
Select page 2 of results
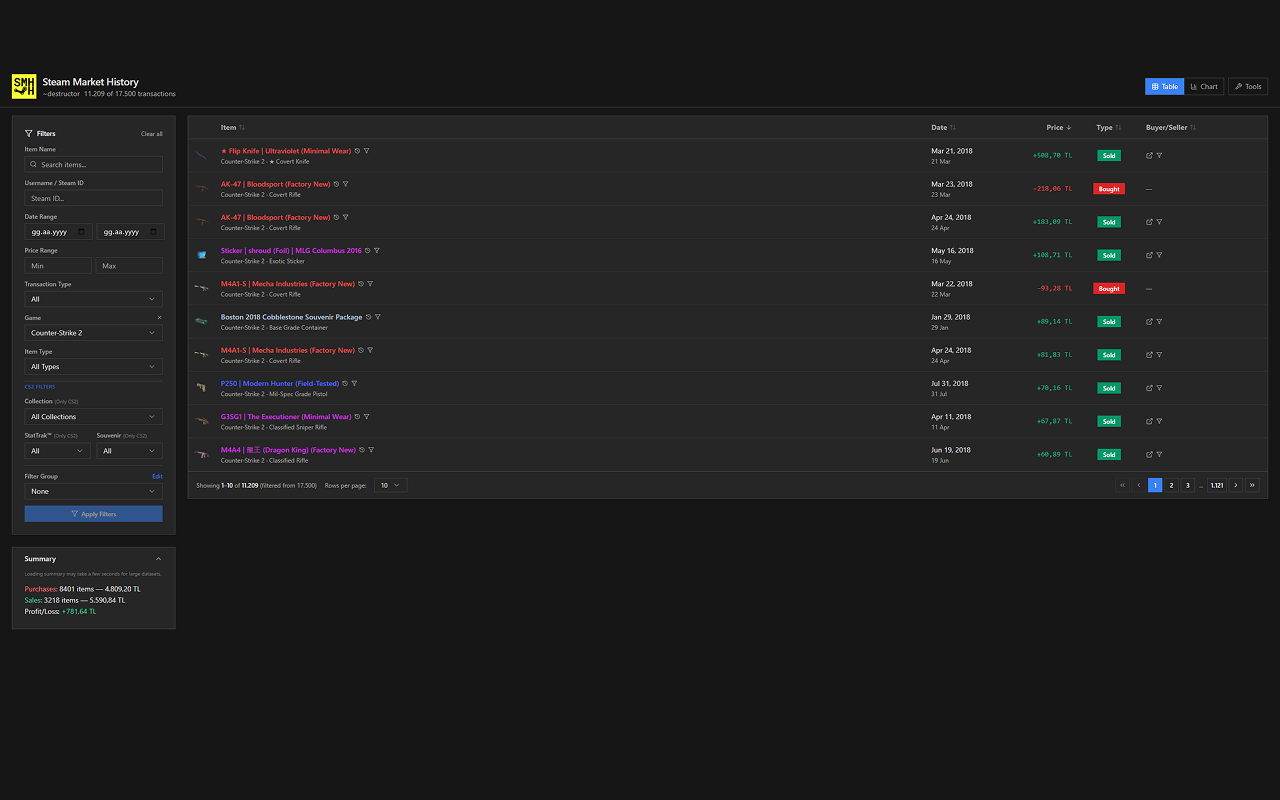[1171, 484]
